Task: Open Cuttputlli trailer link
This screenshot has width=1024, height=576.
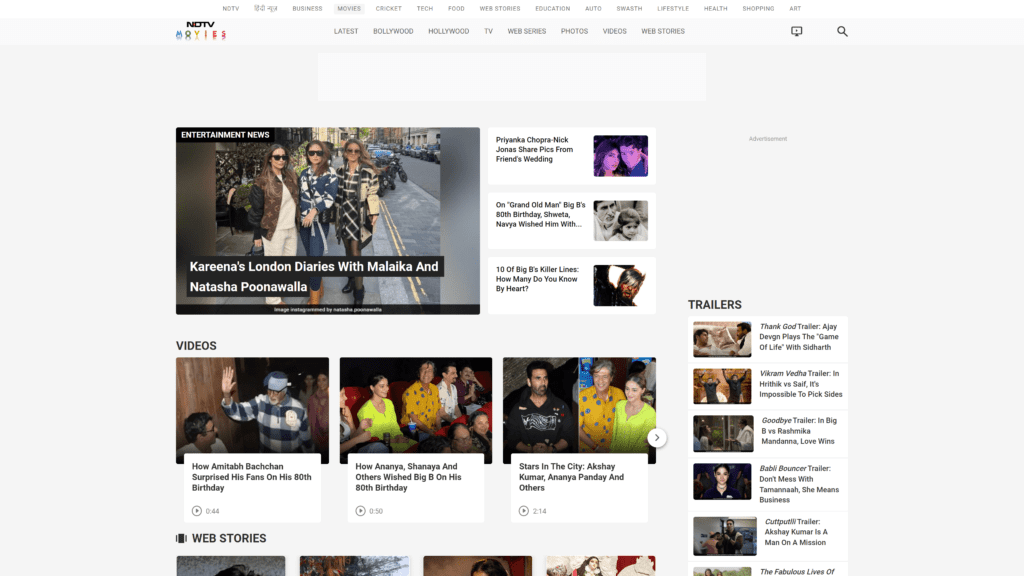Action: 797,532
